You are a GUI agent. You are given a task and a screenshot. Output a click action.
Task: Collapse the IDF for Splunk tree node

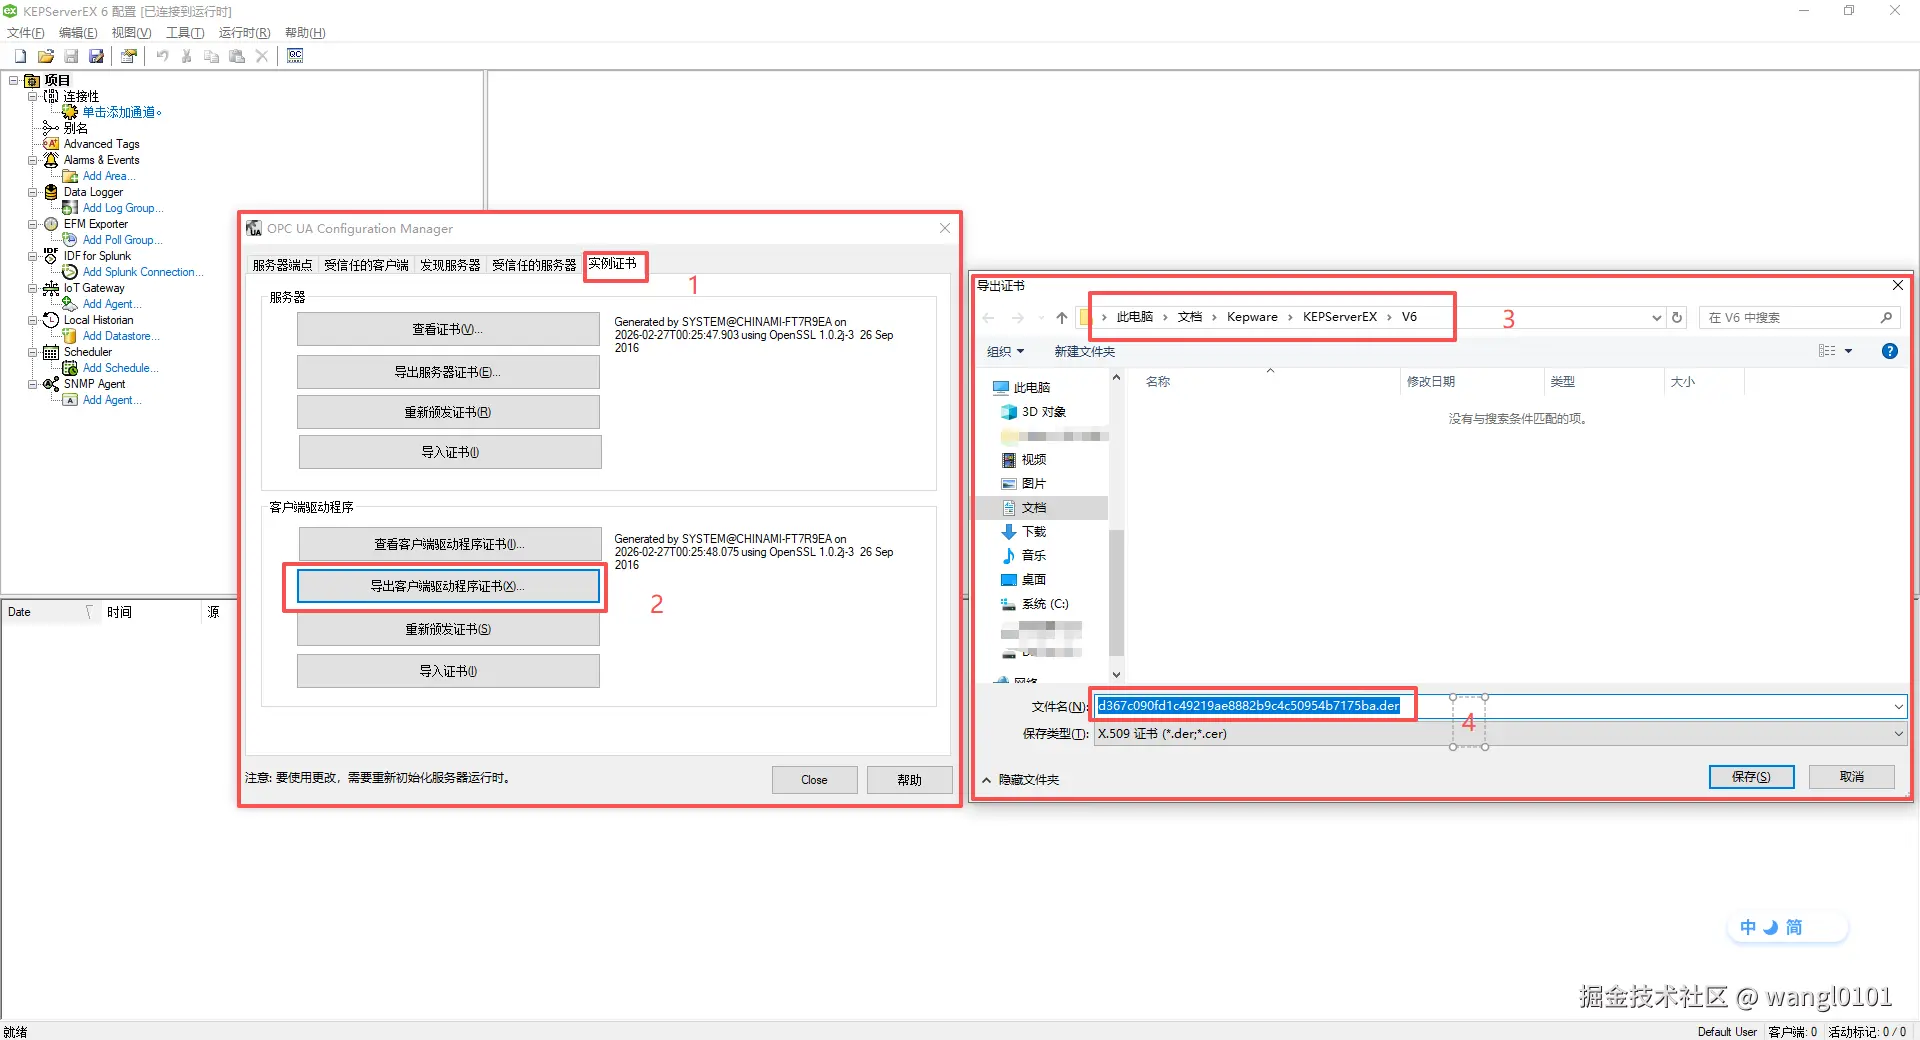pyautogui.click(x=32, y=256)
